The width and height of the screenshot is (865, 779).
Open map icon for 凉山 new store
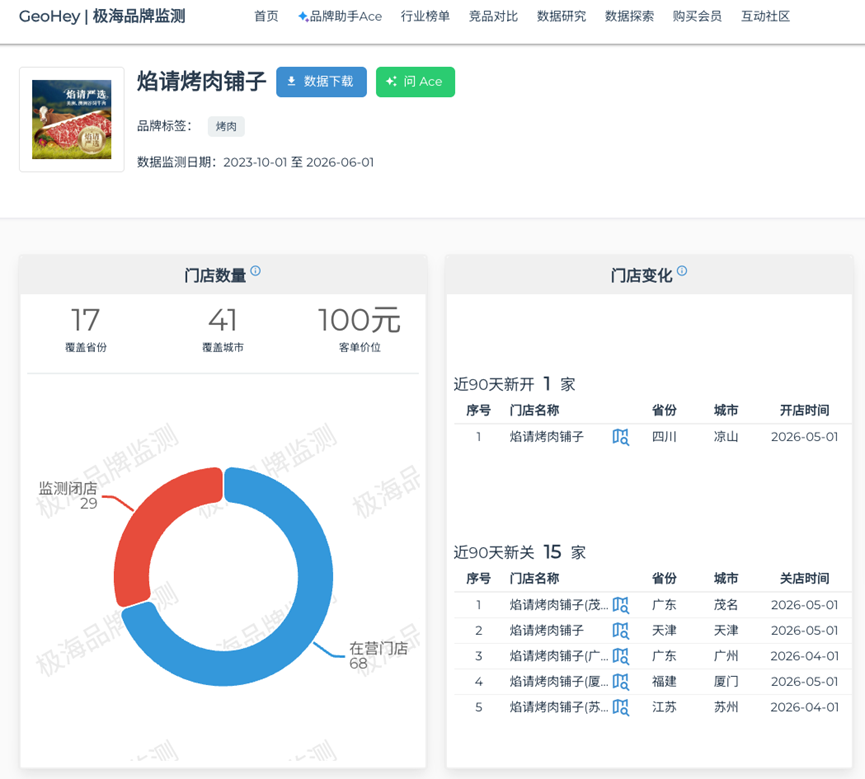click(621, 437)
